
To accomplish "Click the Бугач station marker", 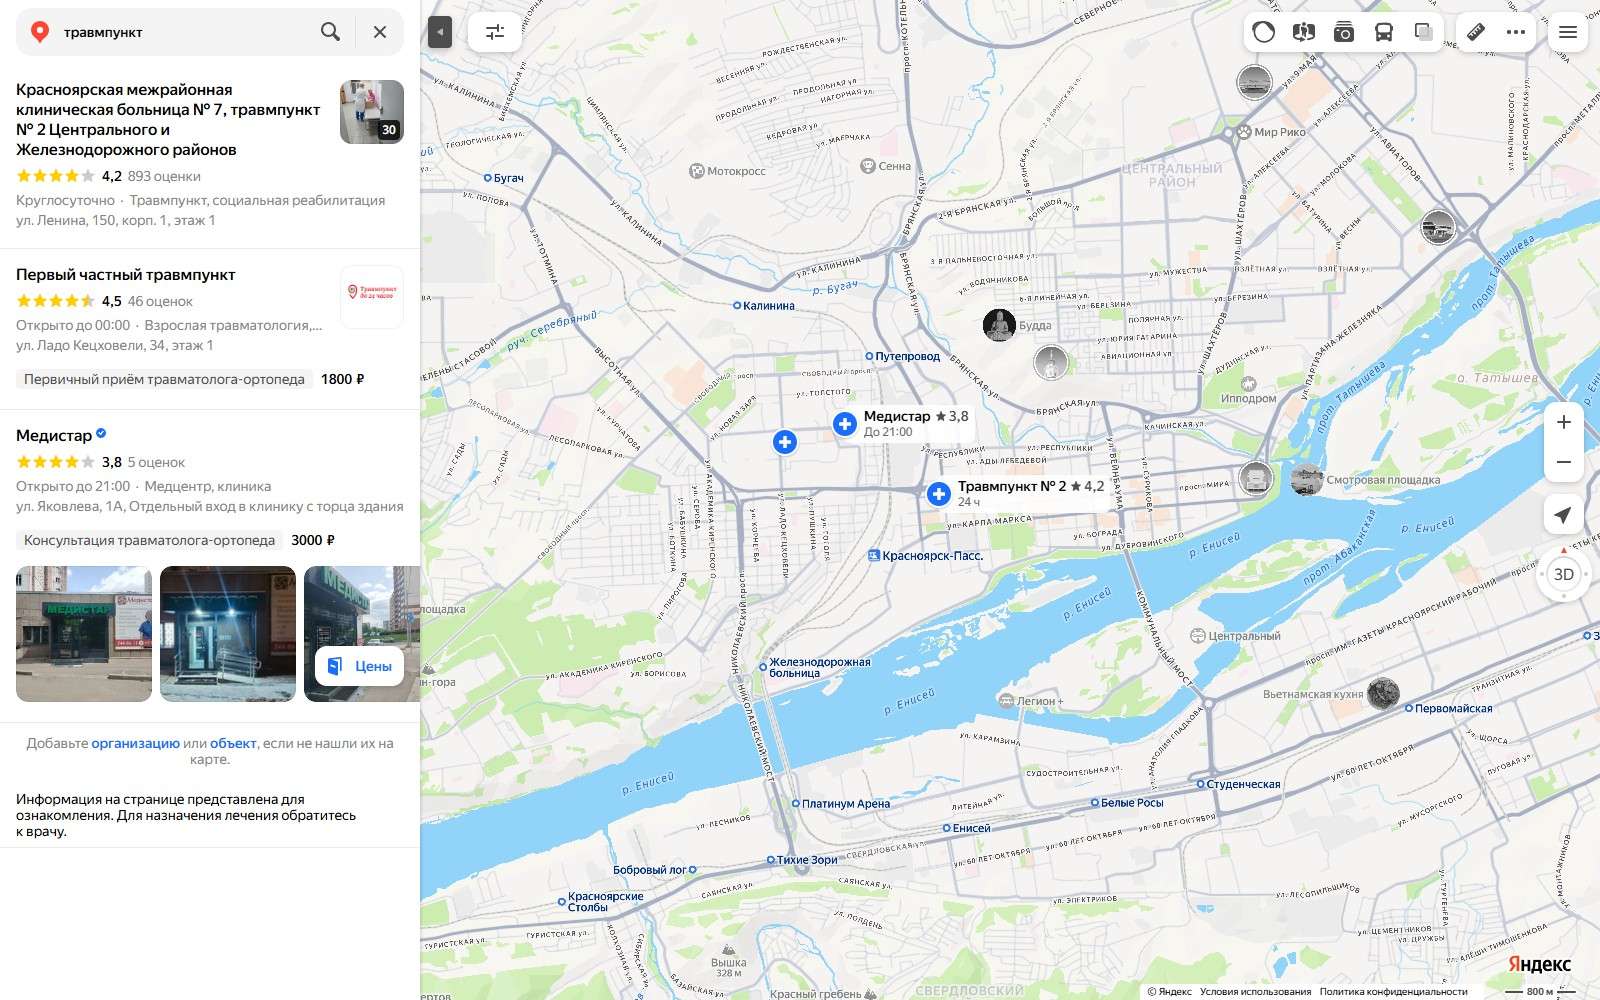I will tap(488, 178).
